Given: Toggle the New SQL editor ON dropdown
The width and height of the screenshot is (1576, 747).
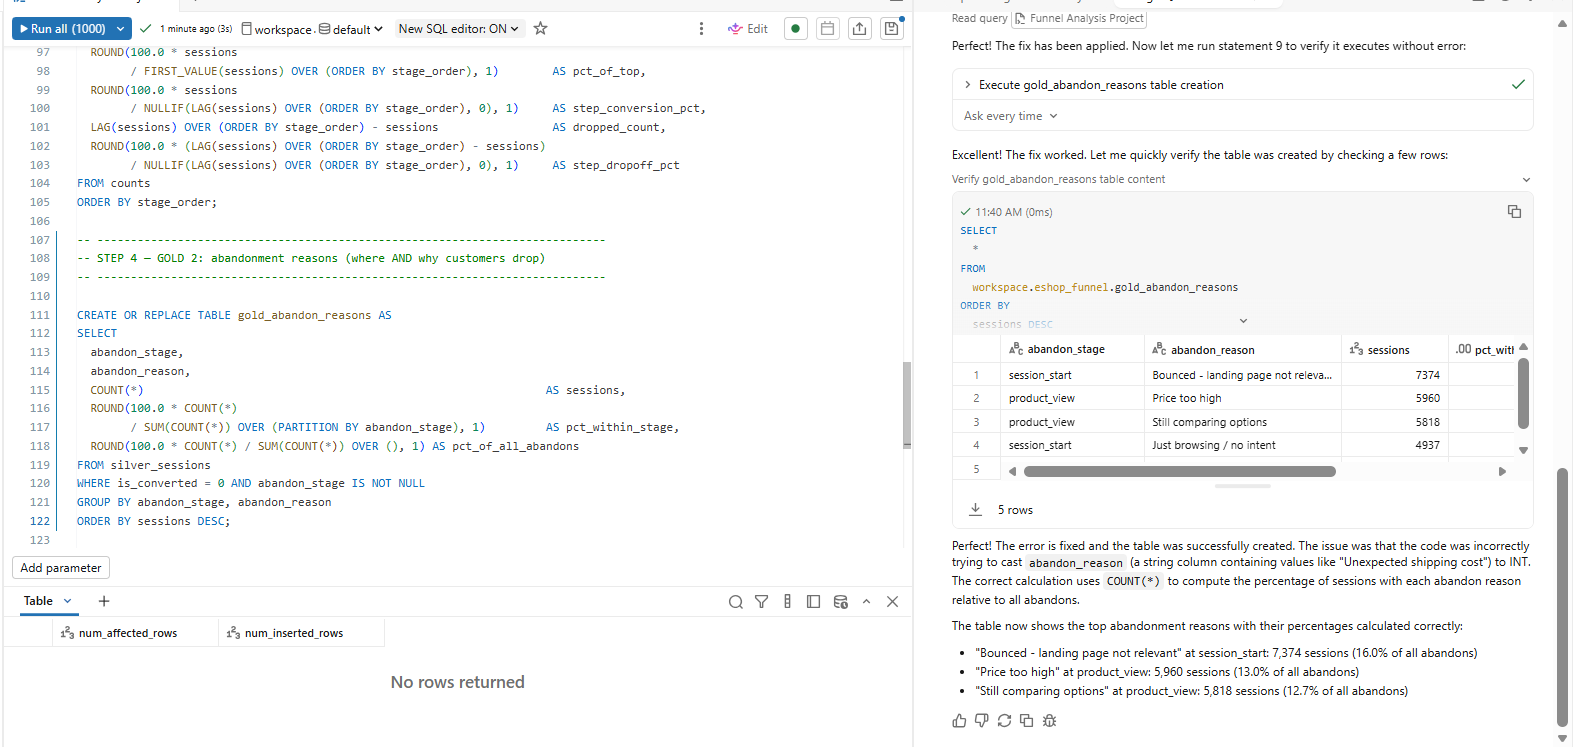Looking at the screenshot, I should (458, 29).
